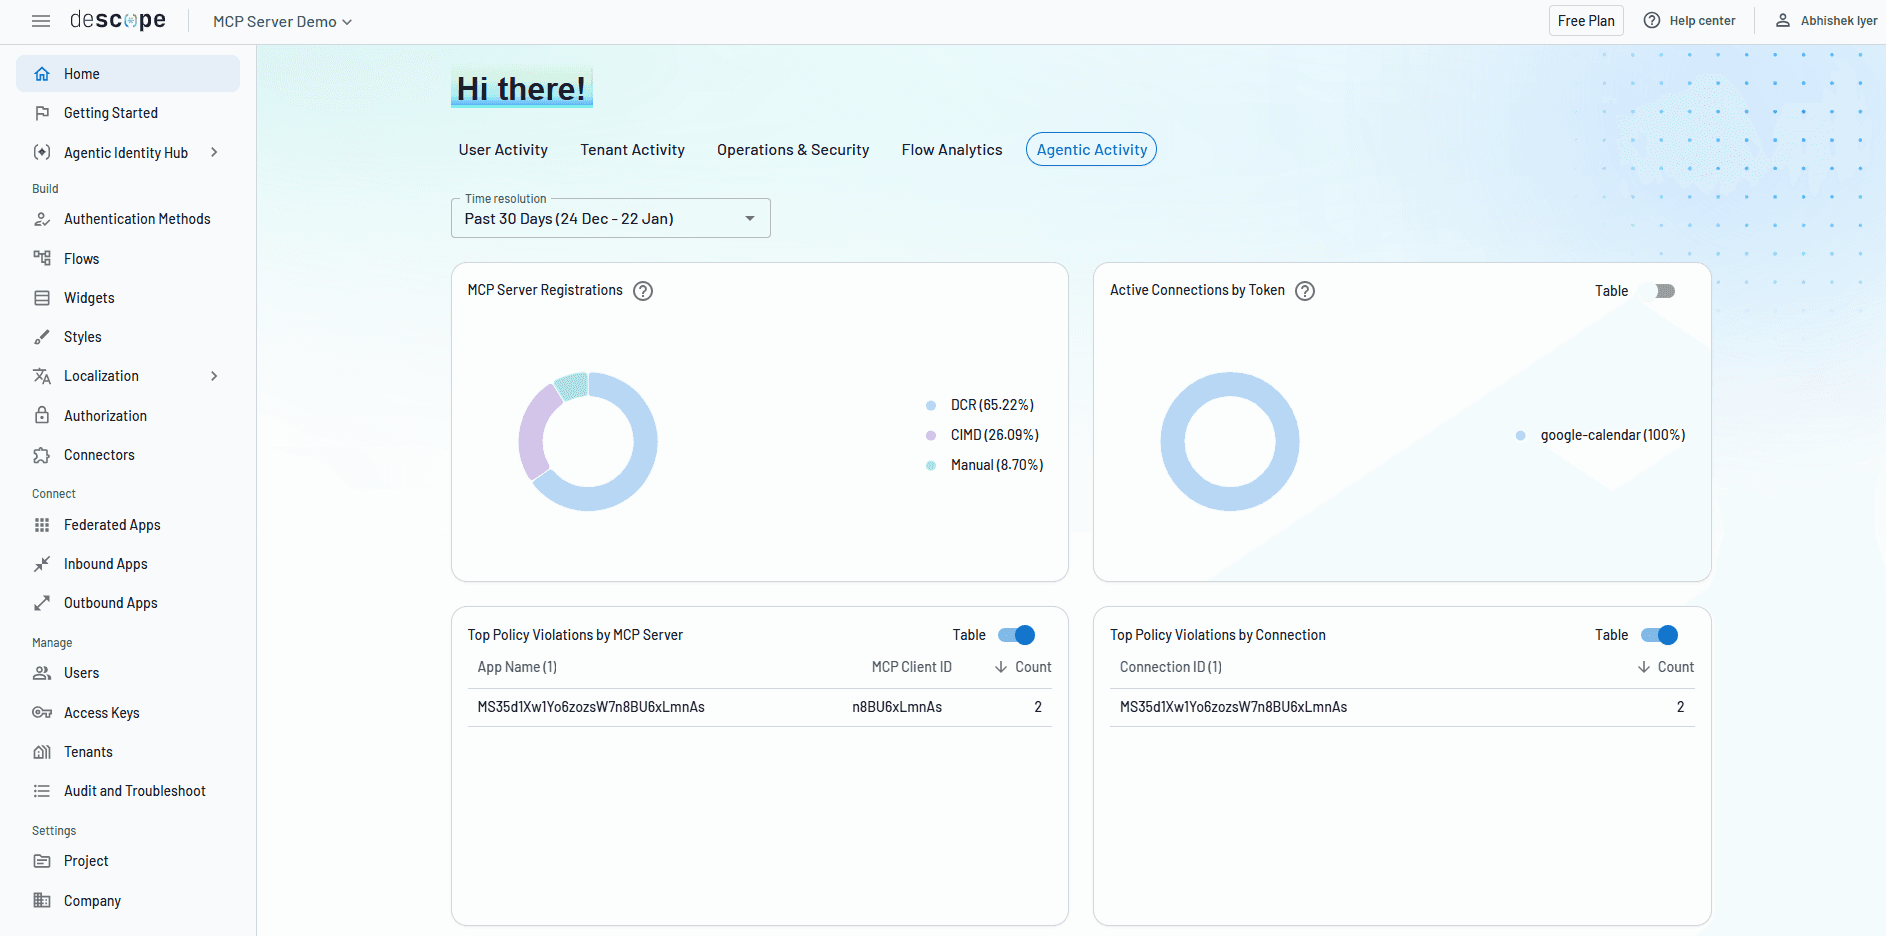This screenshot has height=936, width=1886.
Task: Disable Table view for Top Policy Violations by MCP Server
Action: click(x=1014, y=635)
